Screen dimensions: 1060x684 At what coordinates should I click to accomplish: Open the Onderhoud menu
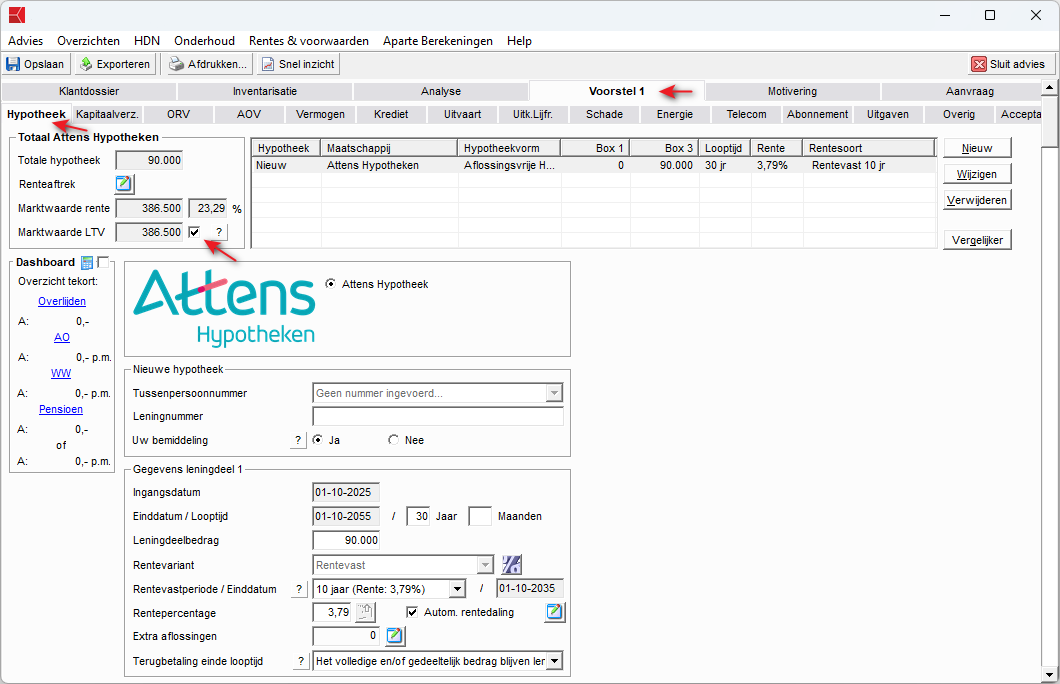(204, 41)
